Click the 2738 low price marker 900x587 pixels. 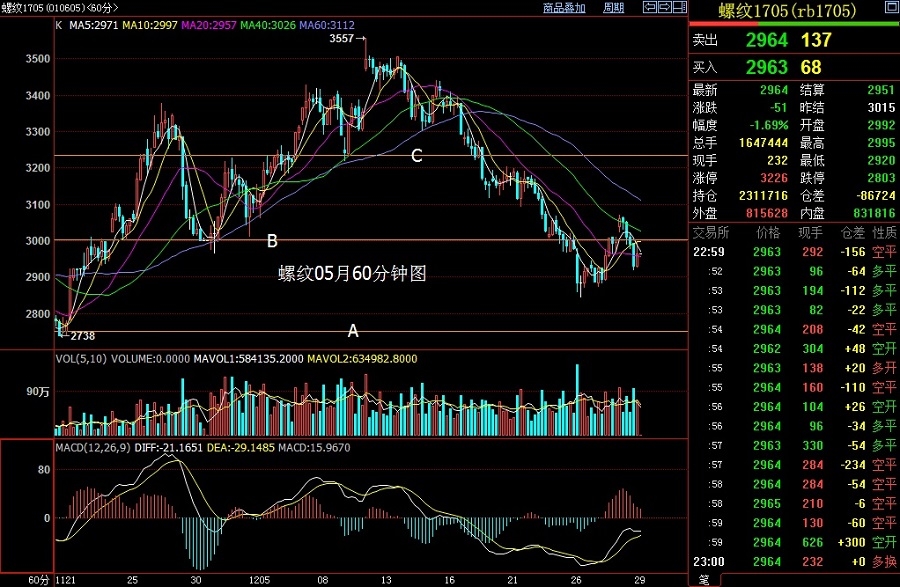click(83, 336)
